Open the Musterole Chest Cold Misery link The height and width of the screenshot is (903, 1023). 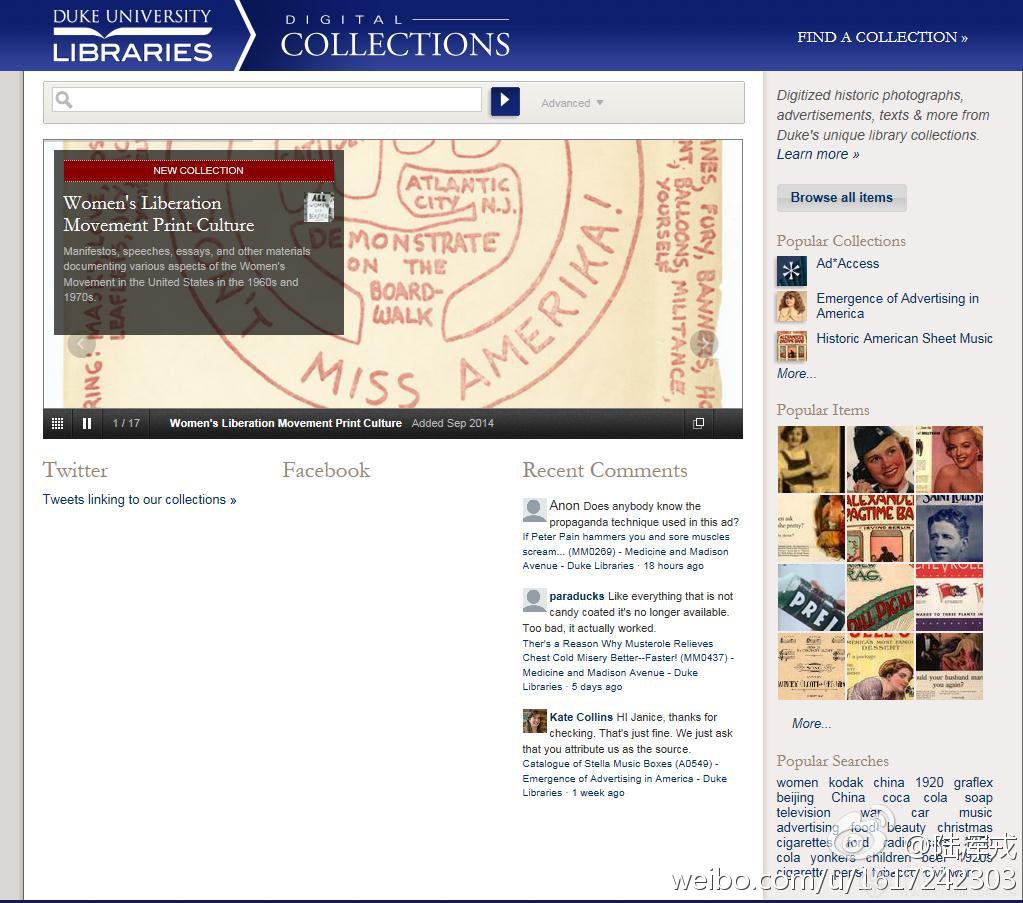(628, 666)
